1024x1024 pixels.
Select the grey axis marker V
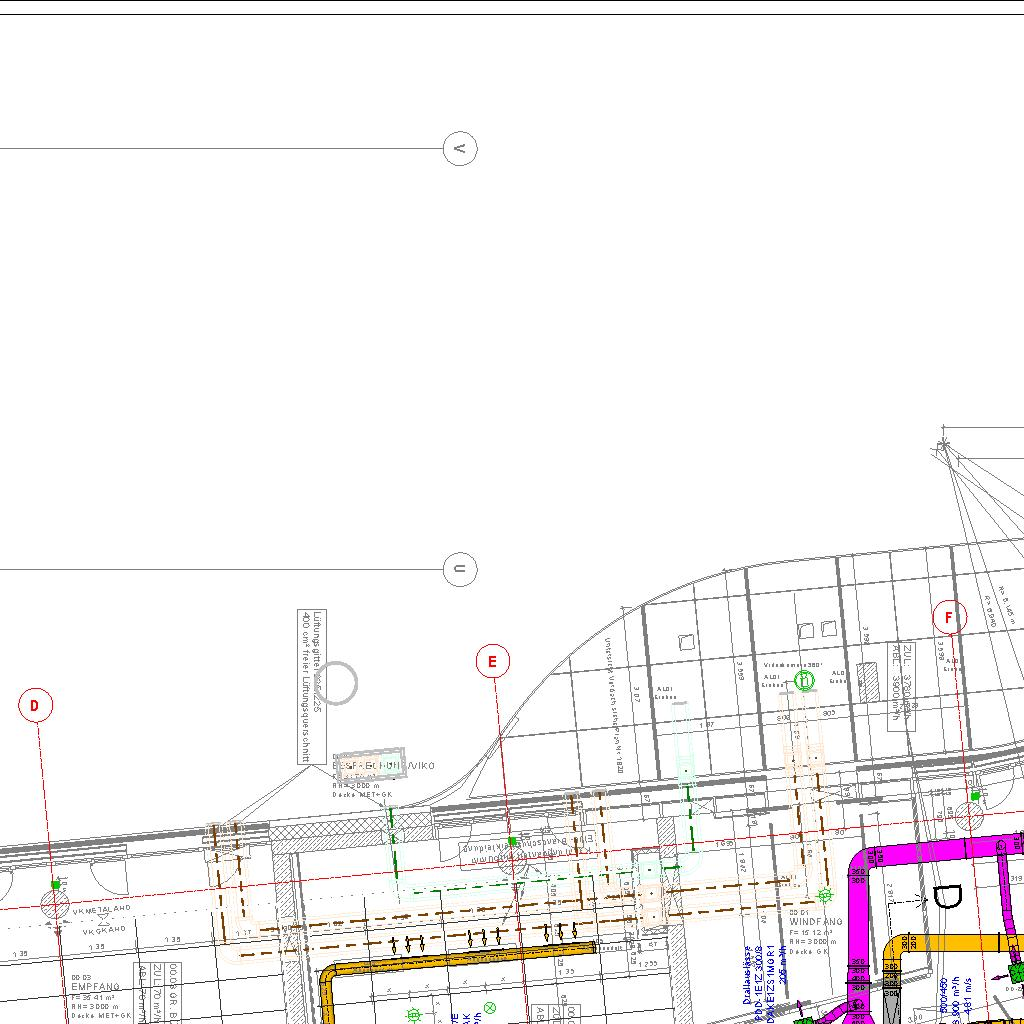(x=460, y=149)
